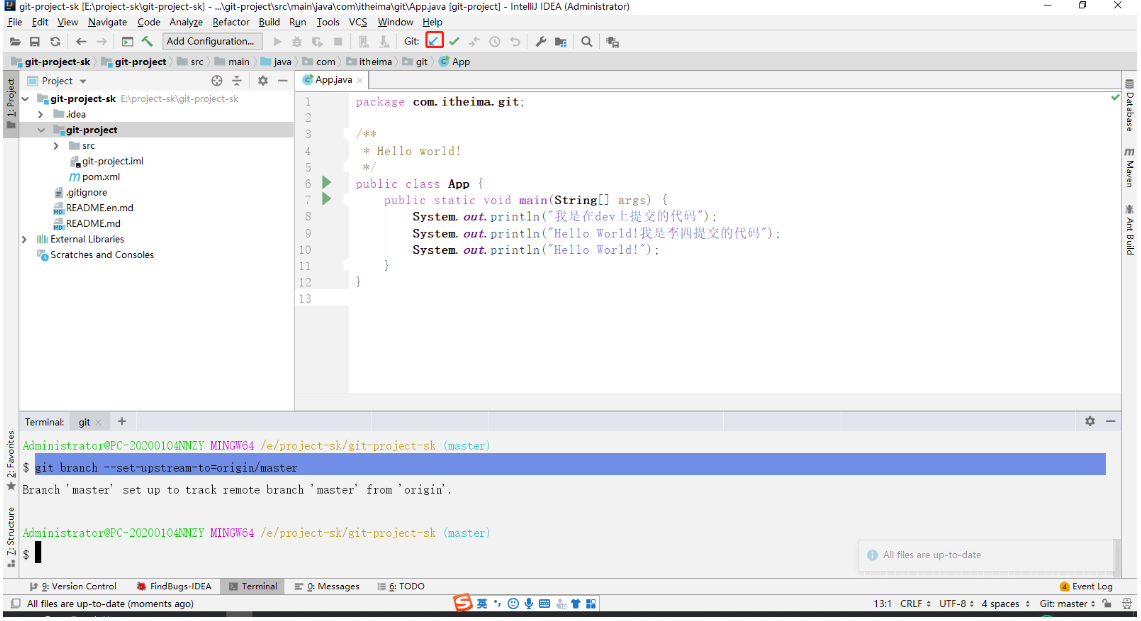Screen dimensions: 1141x621
Task: Click the Git Update Project arrow icon
Action: point(434,41)
